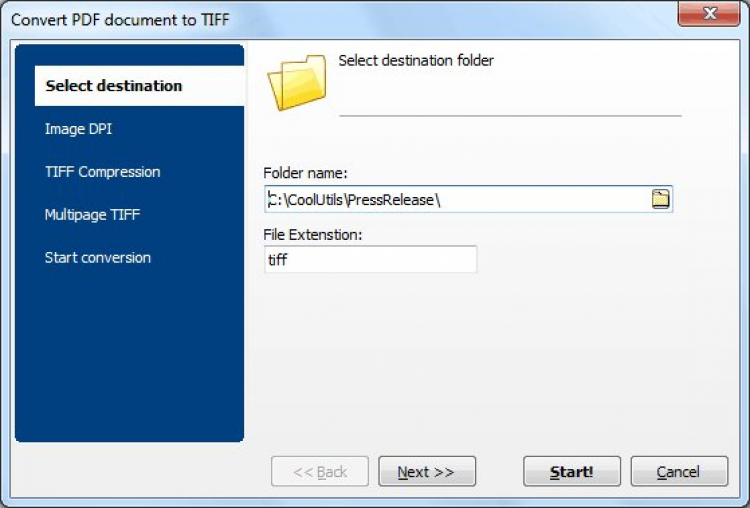Click the 'Next >>' button
Screen dimensions: 750x508
426,472
